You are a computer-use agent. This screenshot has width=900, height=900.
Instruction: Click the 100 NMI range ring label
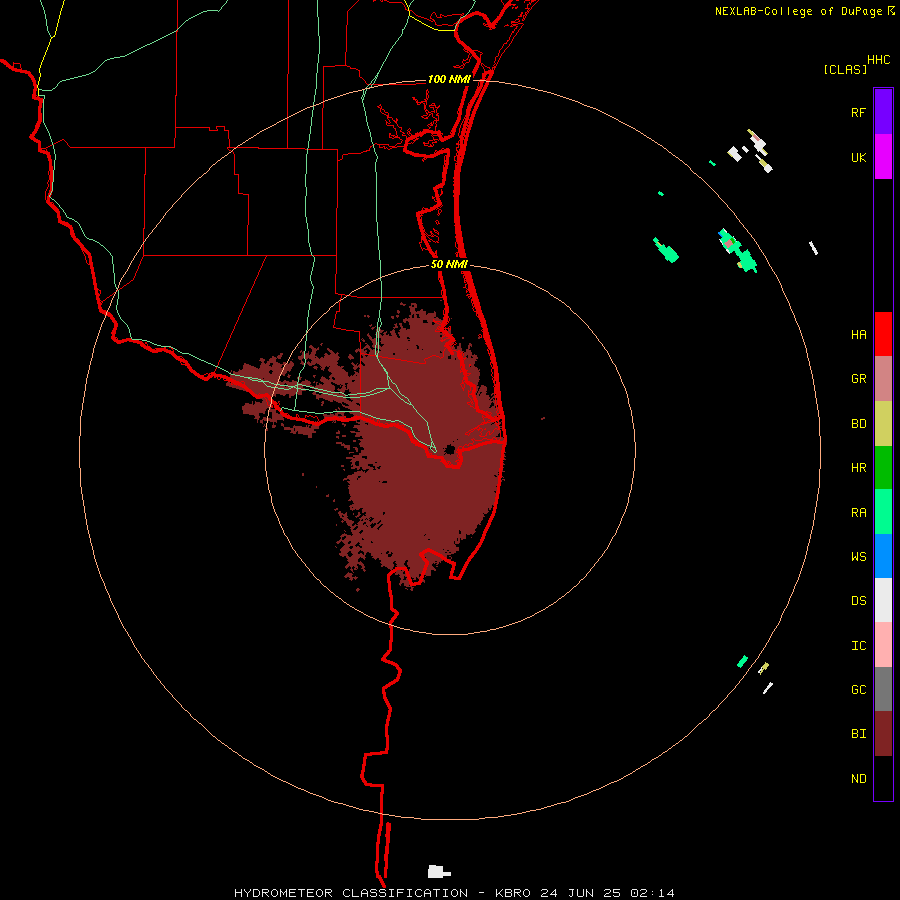point(448,79)
